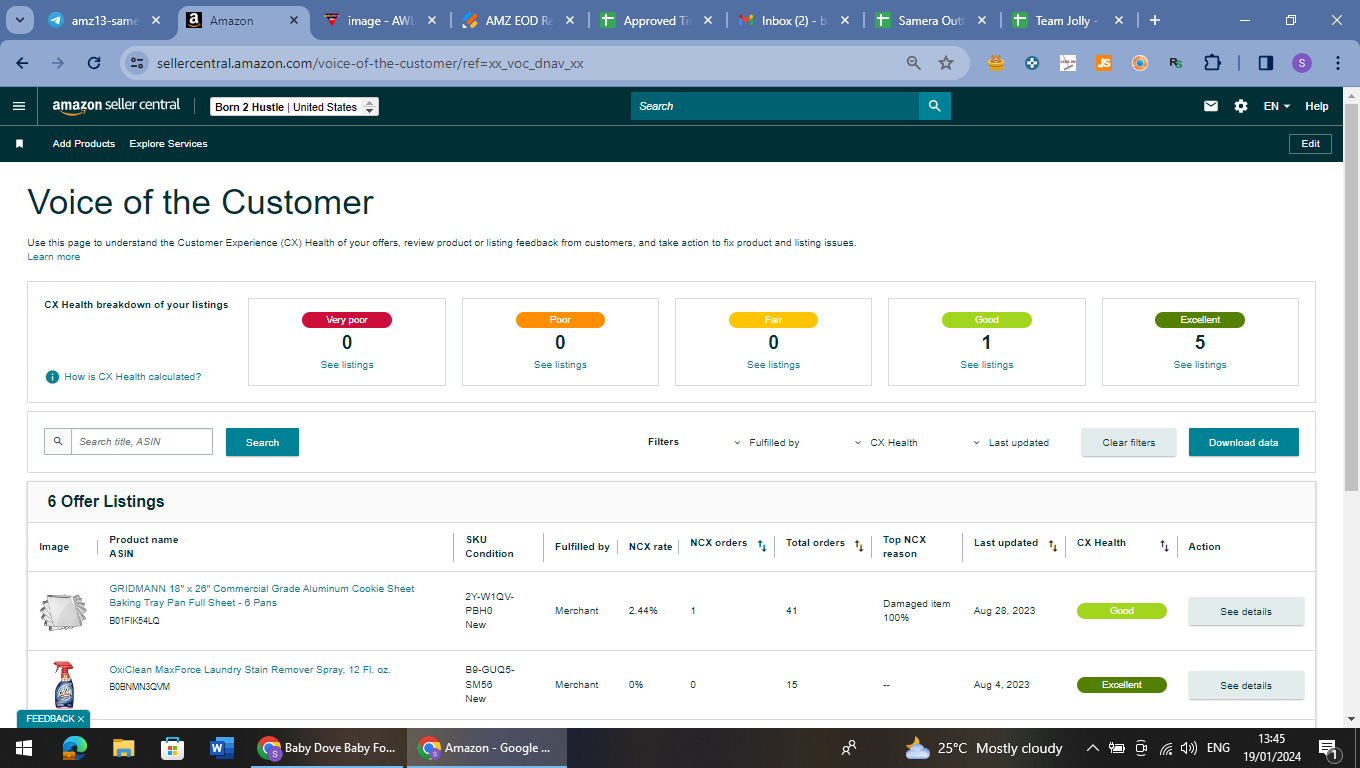Click Add Products in navigation bar
The image size is (1360, 768).
[84, 144]
